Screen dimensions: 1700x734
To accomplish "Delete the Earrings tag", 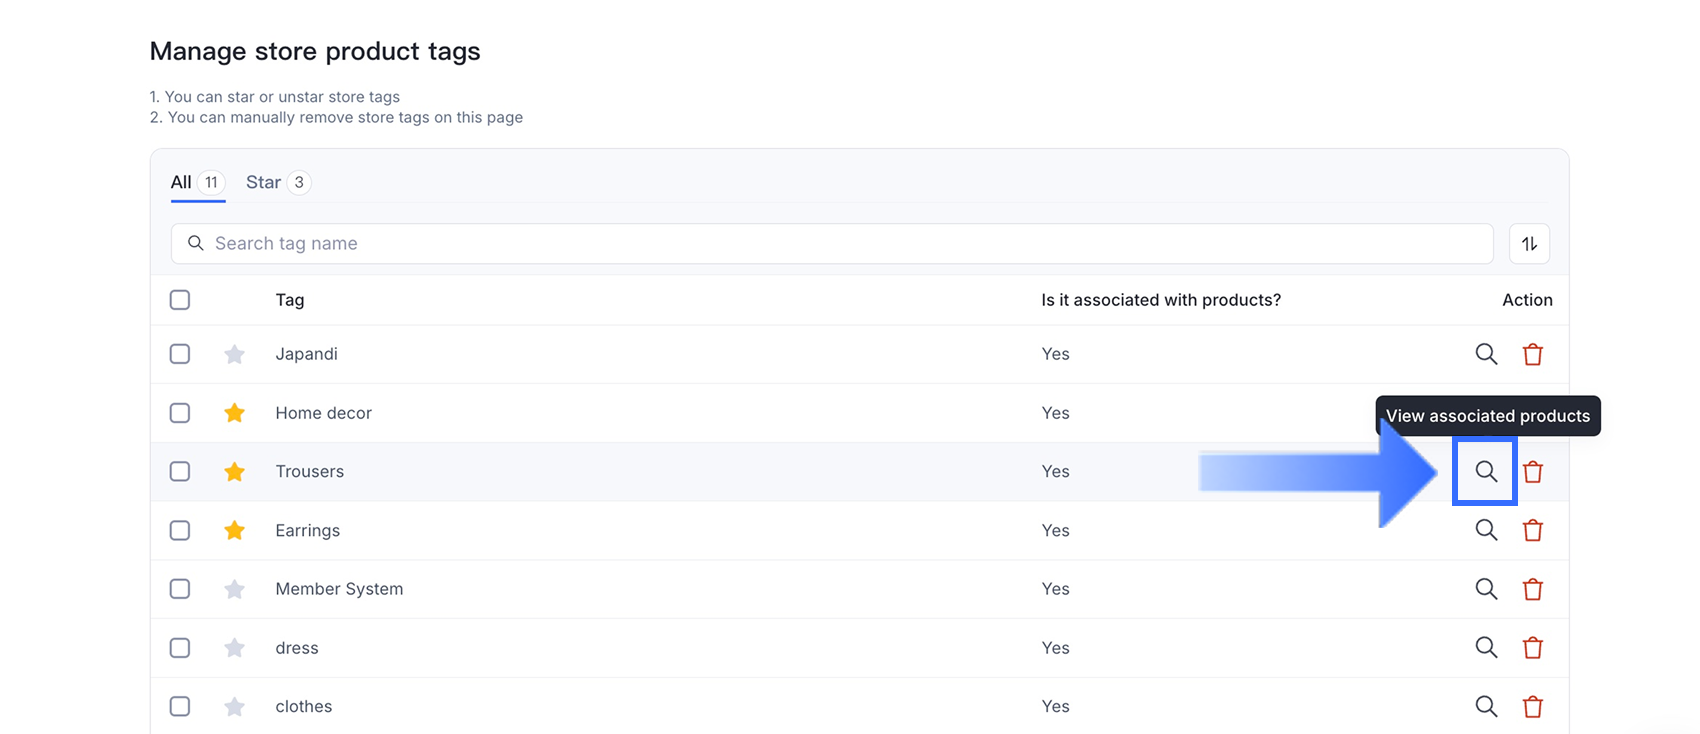I will (1532, 530).
